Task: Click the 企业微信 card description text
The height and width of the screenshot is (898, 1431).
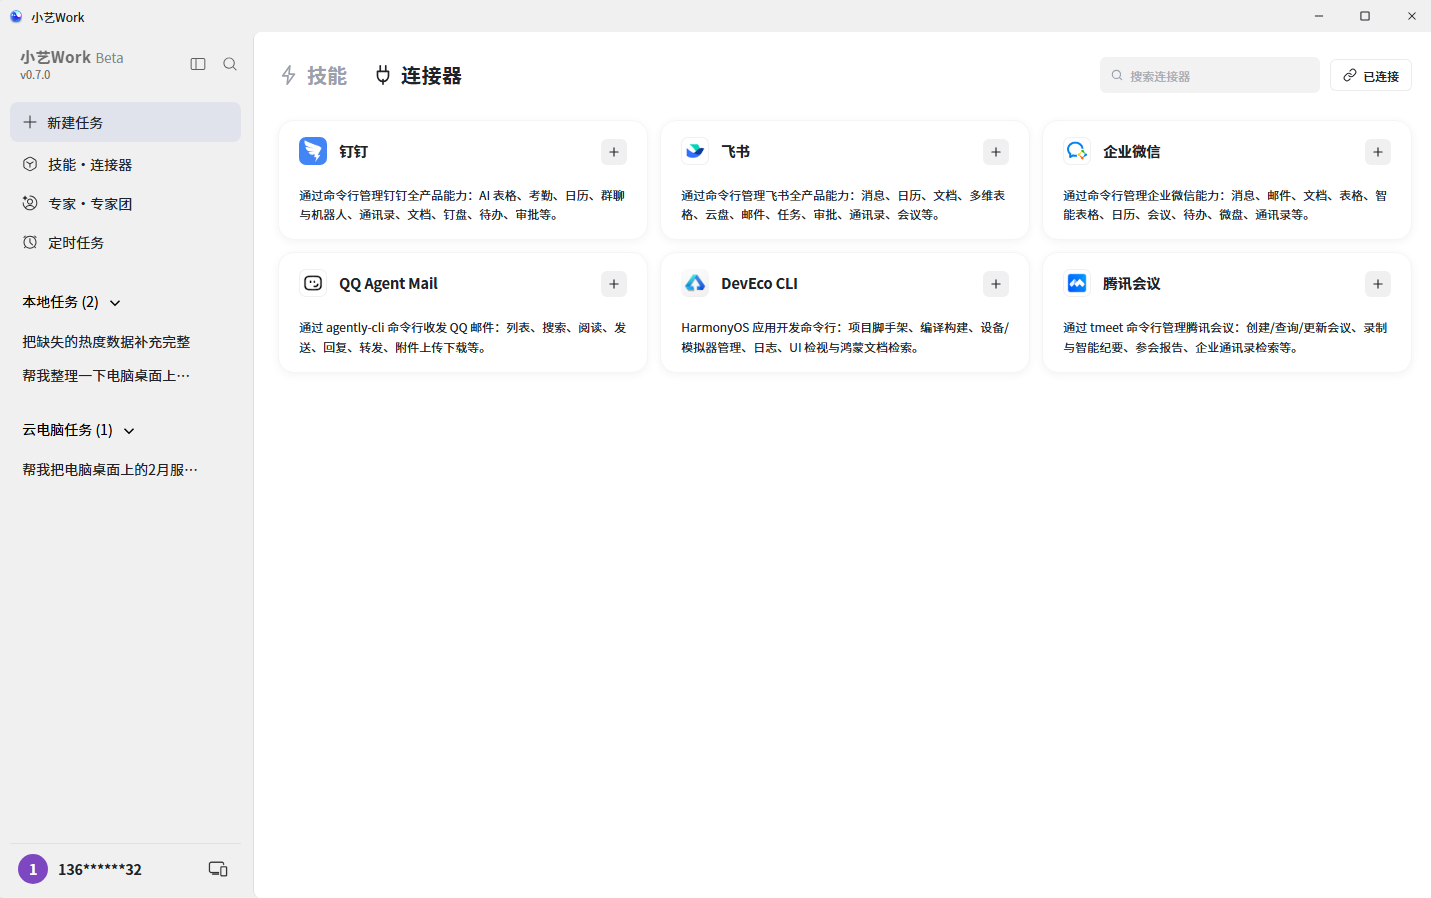Action: 1225,205
